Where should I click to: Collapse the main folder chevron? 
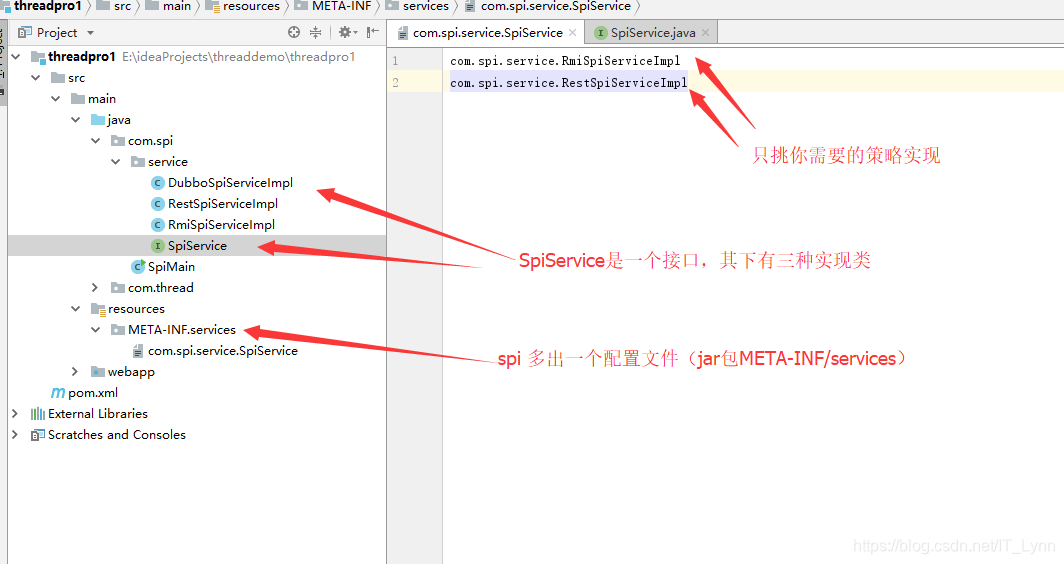point(56,99)
